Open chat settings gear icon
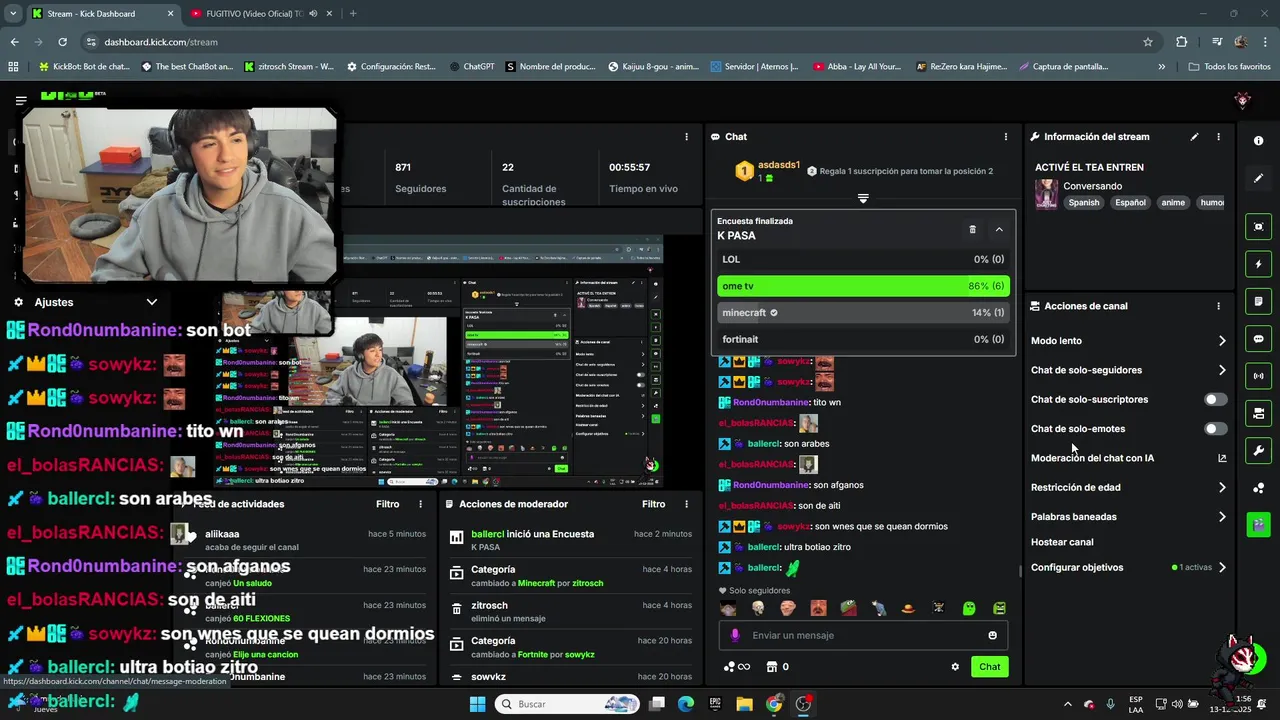This screenshot has width=1280, height=720. click(955, 667)
